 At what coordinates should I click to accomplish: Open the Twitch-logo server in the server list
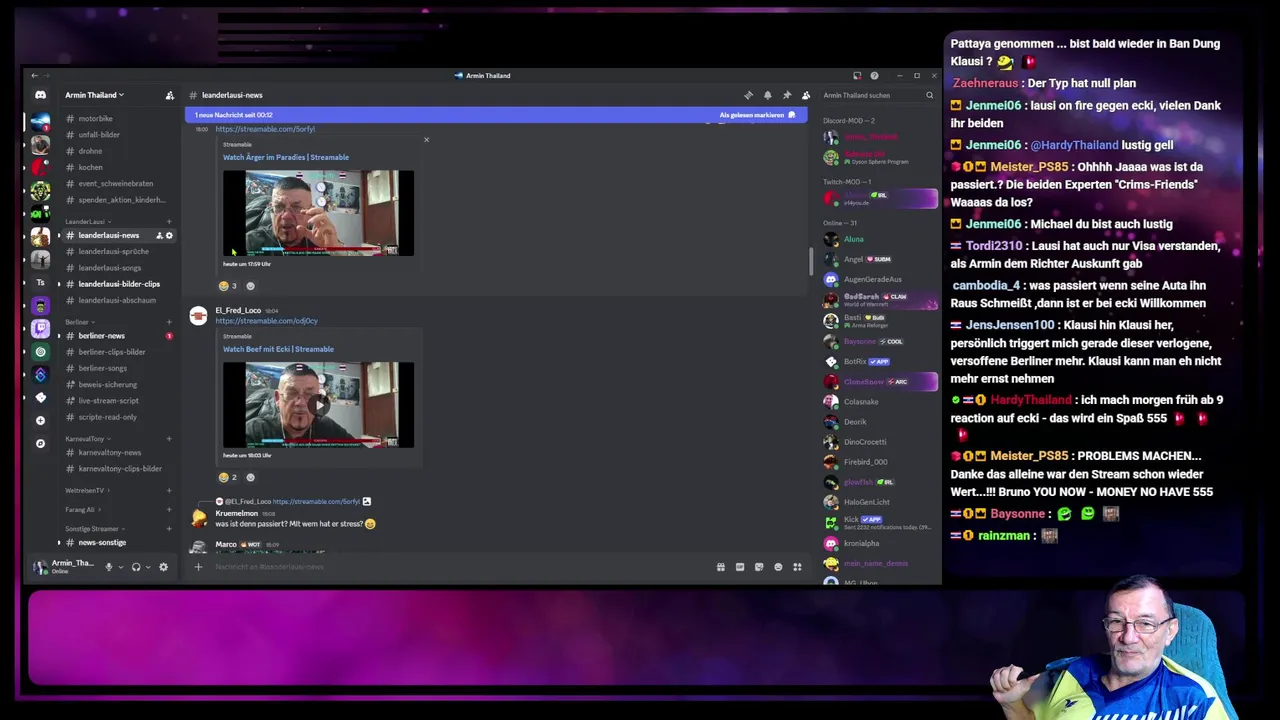pos(40,328)
